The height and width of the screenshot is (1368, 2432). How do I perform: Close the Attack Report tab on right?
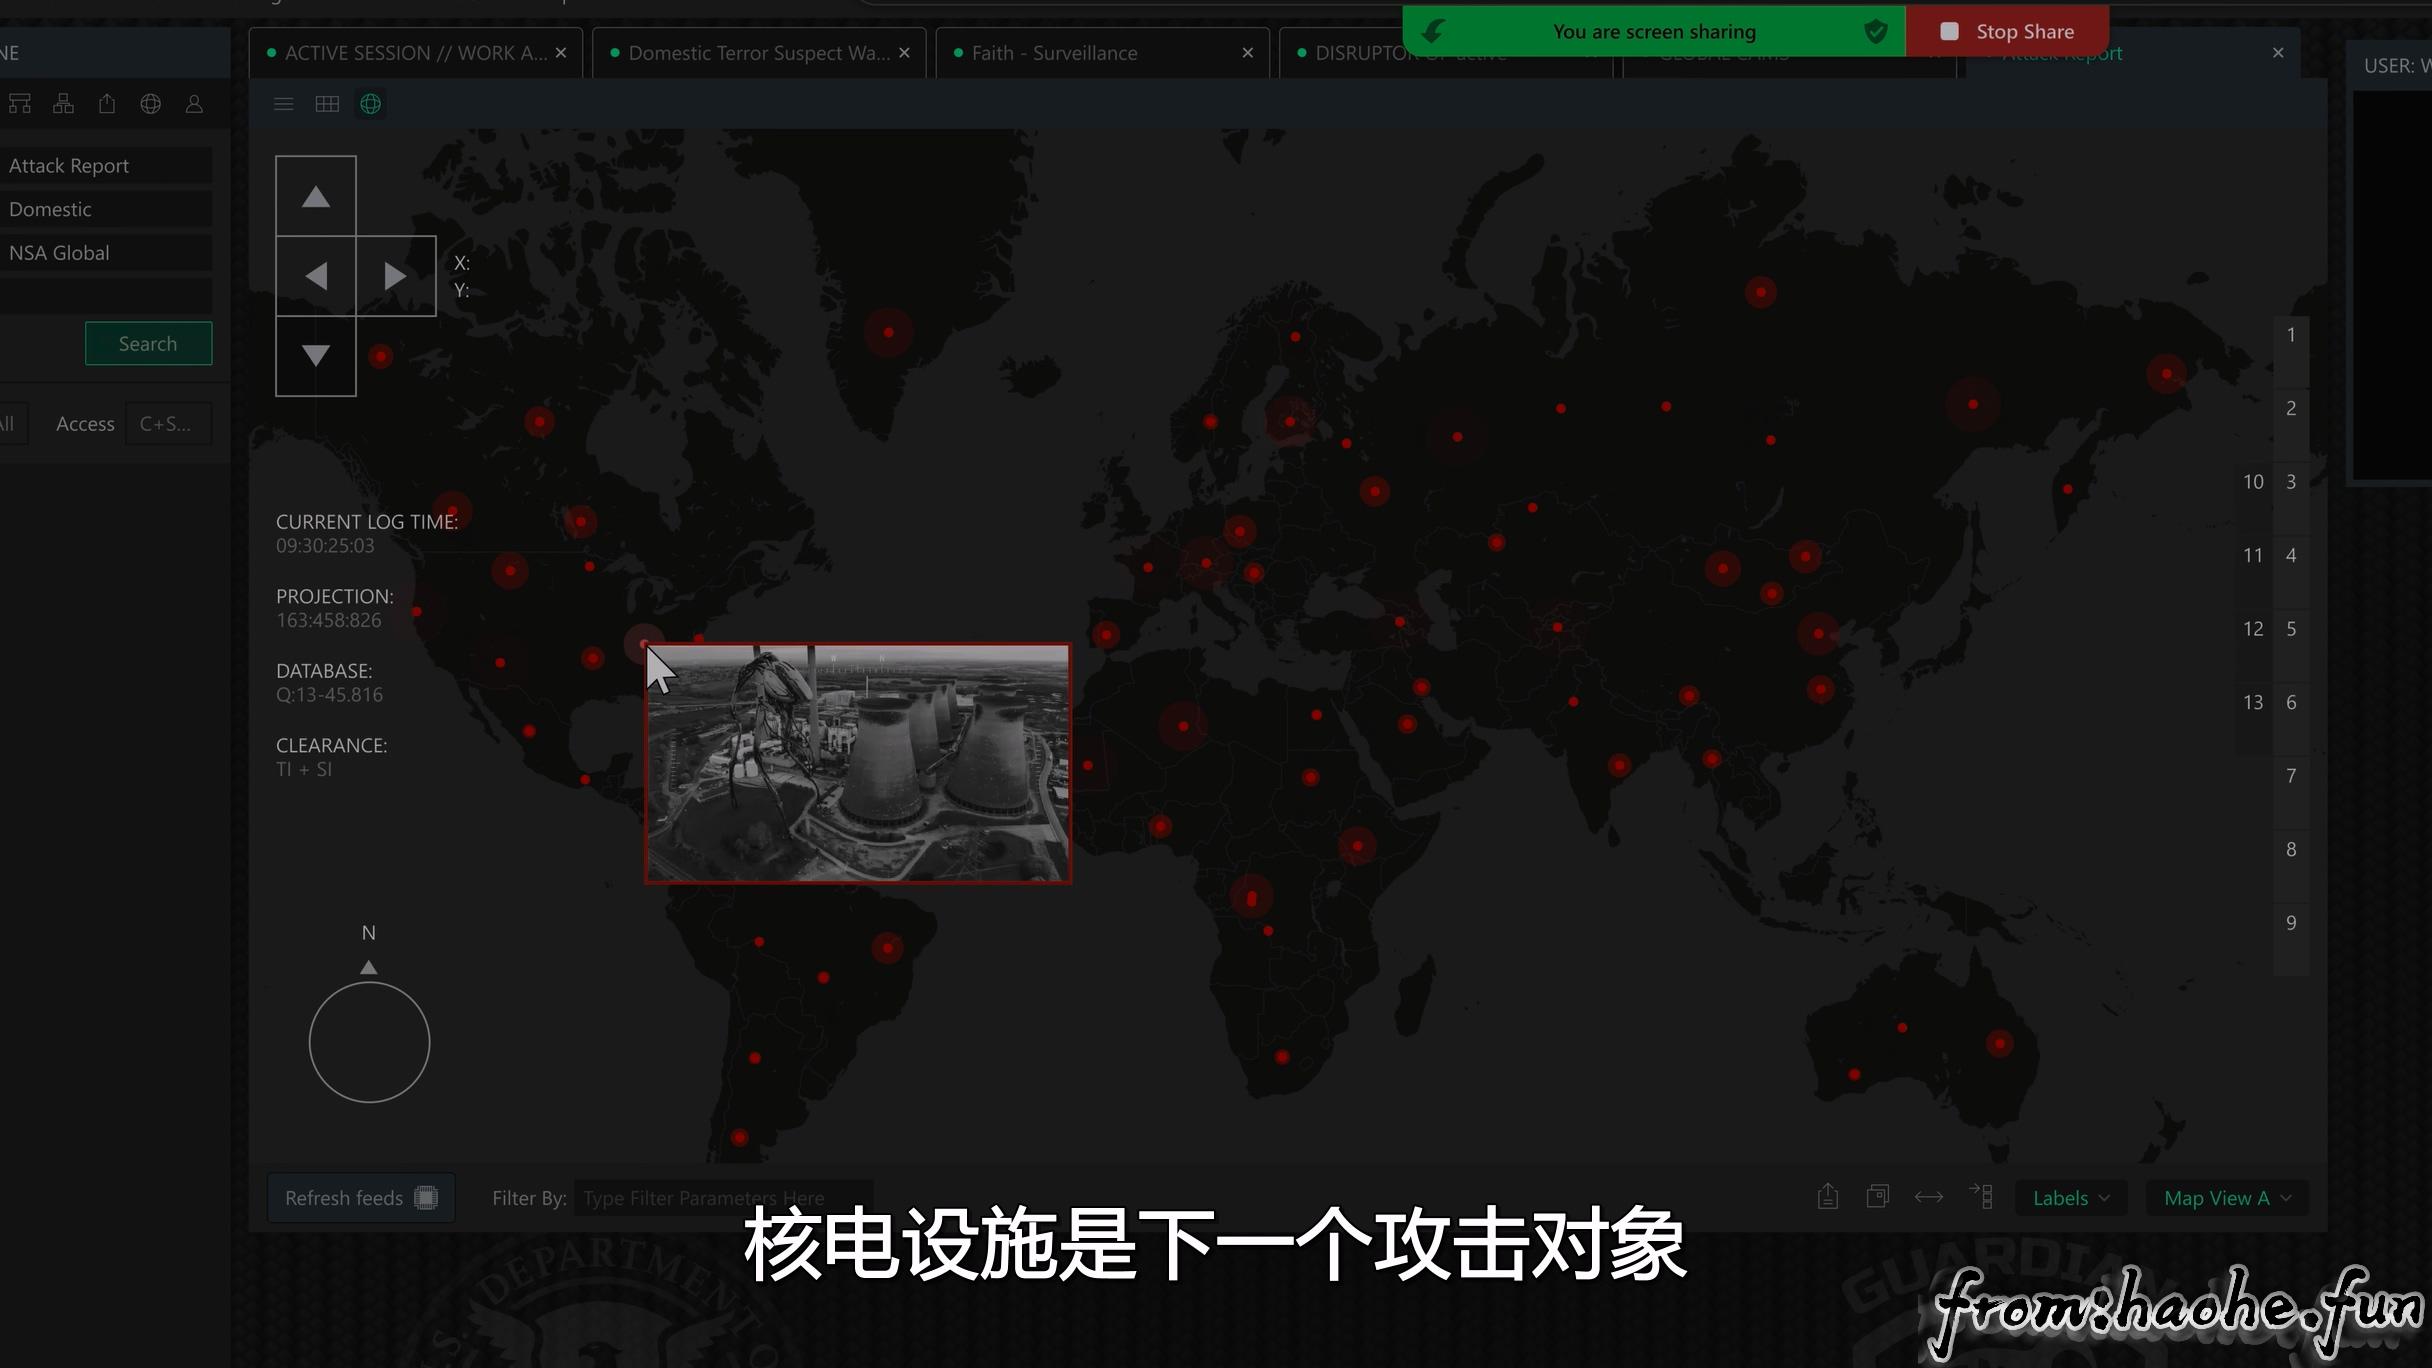click(x=2278, y=53)
